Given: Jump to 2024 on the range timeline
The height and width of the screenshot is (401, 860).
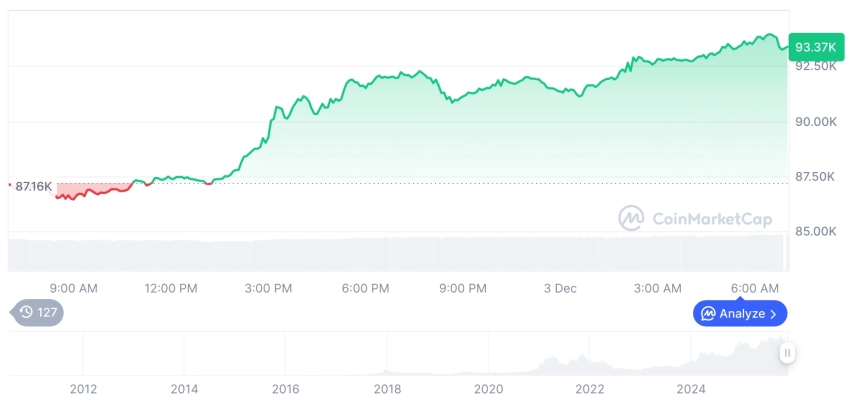Looking at the screenshot, I should click(x=691, y=389).
